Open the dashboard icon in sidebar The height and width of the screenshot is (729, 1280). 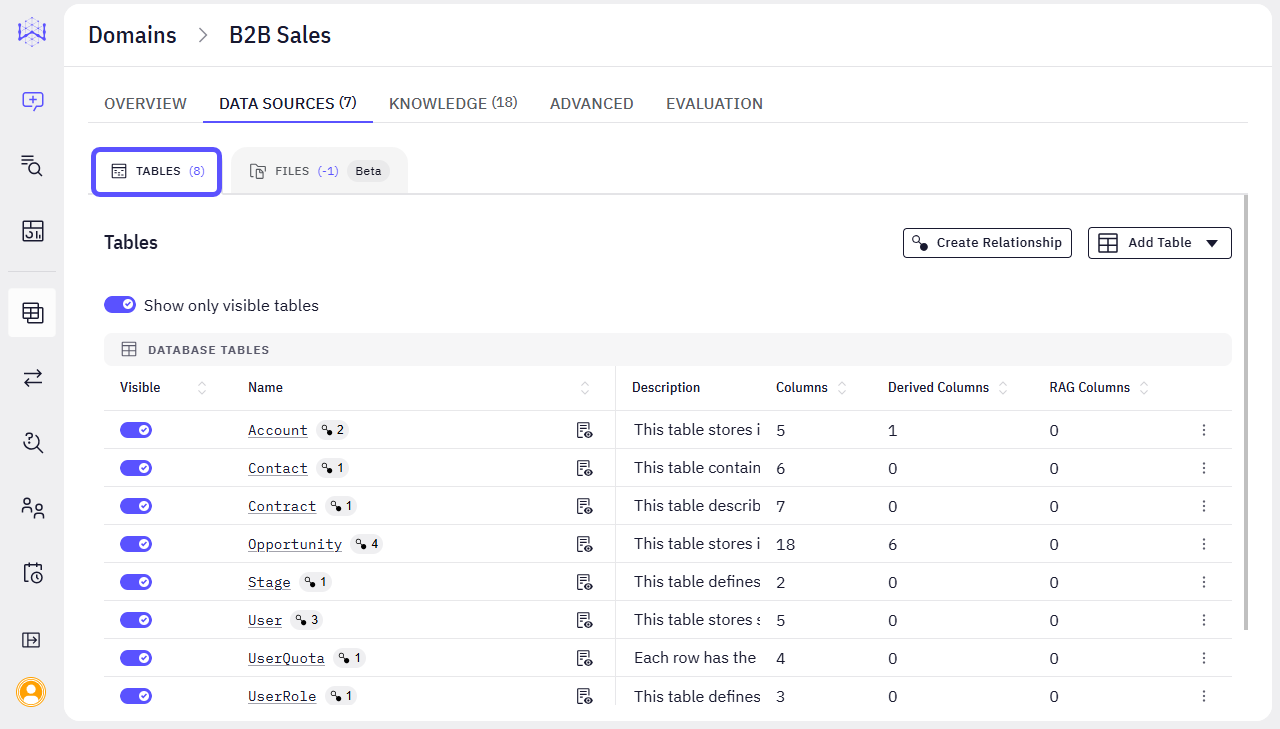(31, 230)
